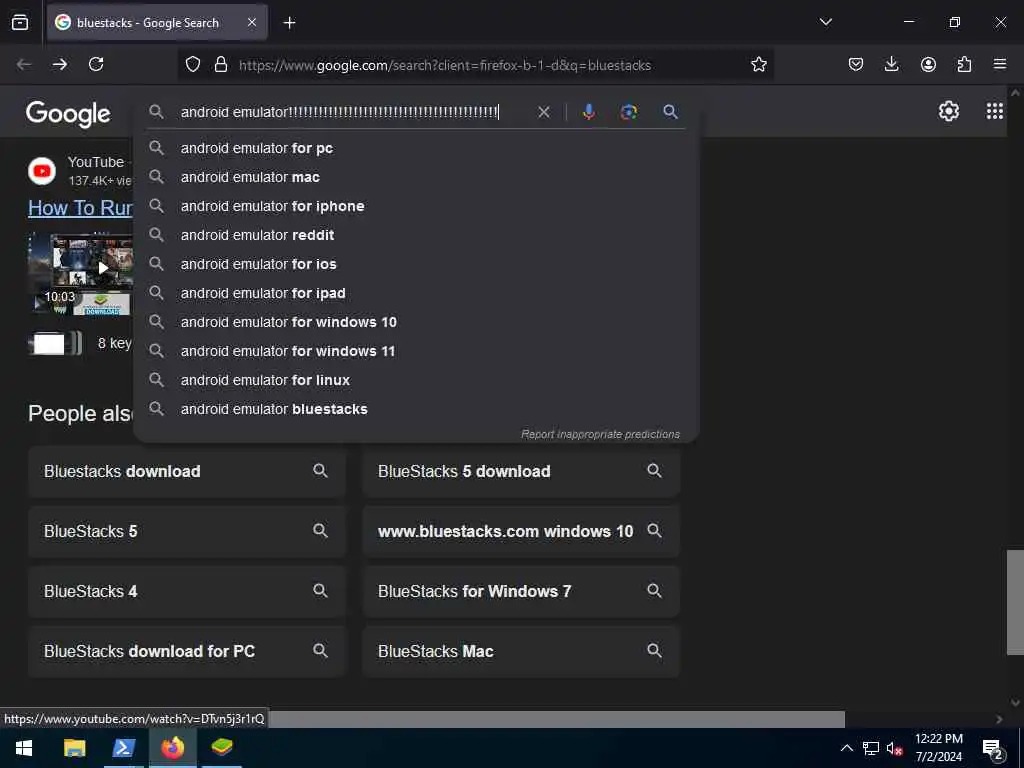This screenshot has height=768, width=1024.
Task: Open Google apps grid
Action: tap(995, 111)
